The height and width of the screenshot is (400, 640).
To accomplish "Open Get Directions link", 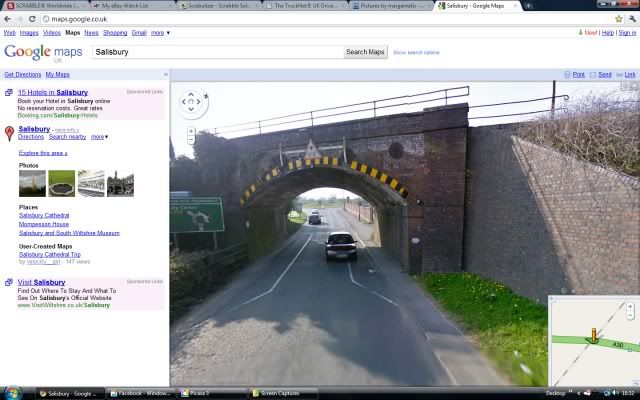I will point(23,74).
